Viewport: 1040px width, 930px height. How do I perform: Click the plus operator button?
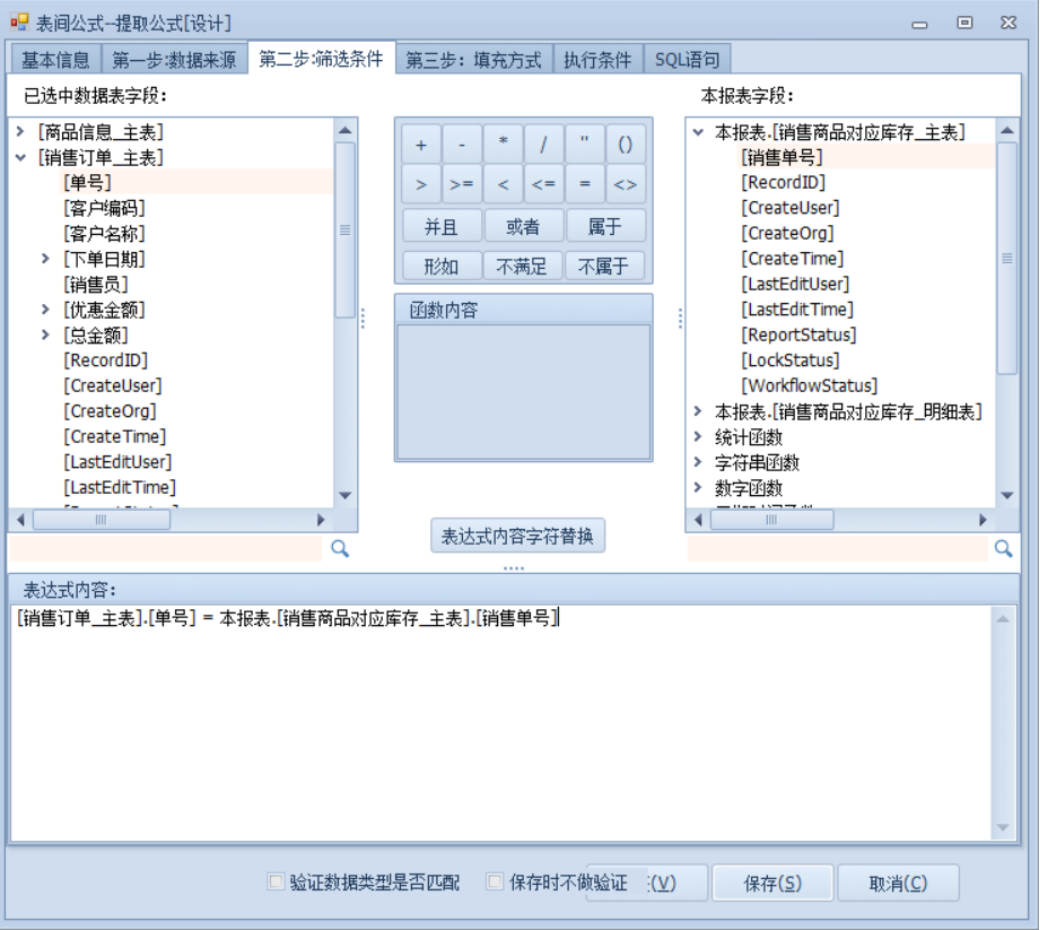tap(421, 145)
